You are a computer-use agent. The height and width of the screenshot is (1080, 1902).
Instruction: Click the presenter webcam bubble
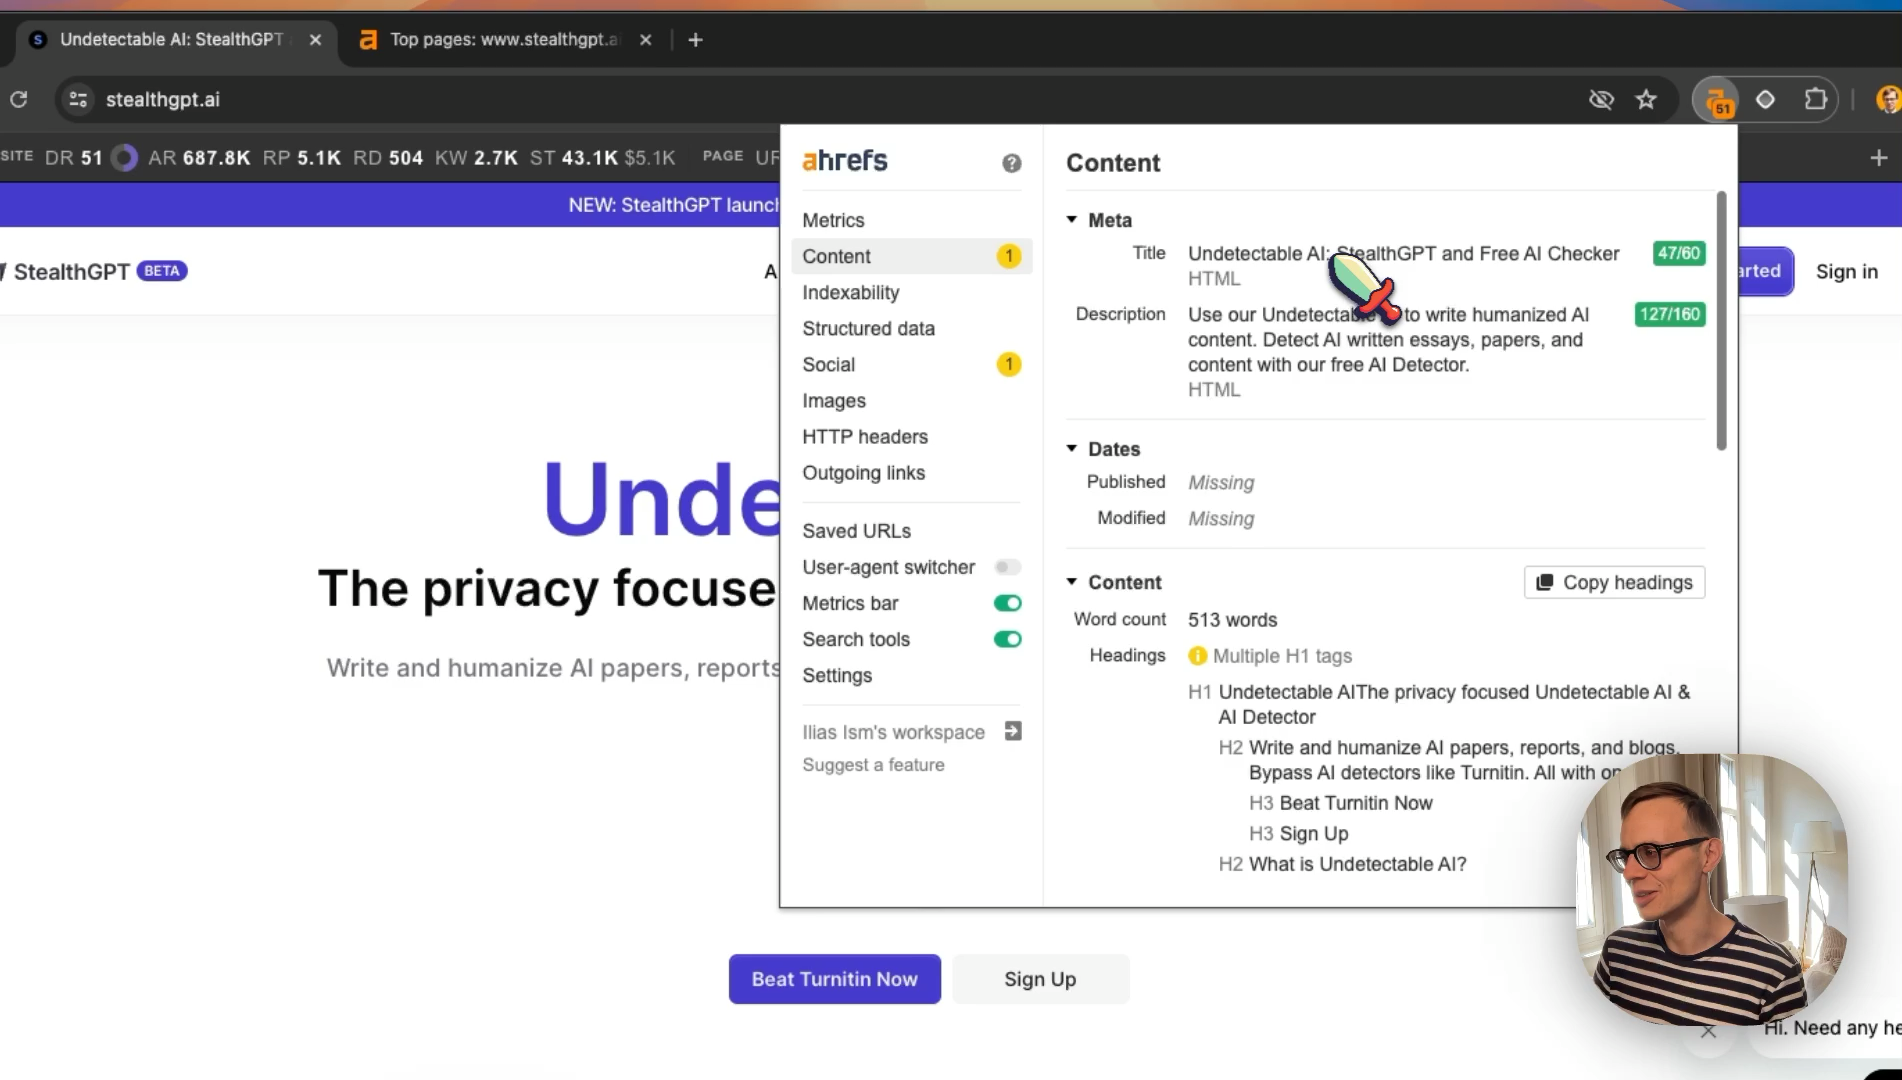(x=1711, y=889)
